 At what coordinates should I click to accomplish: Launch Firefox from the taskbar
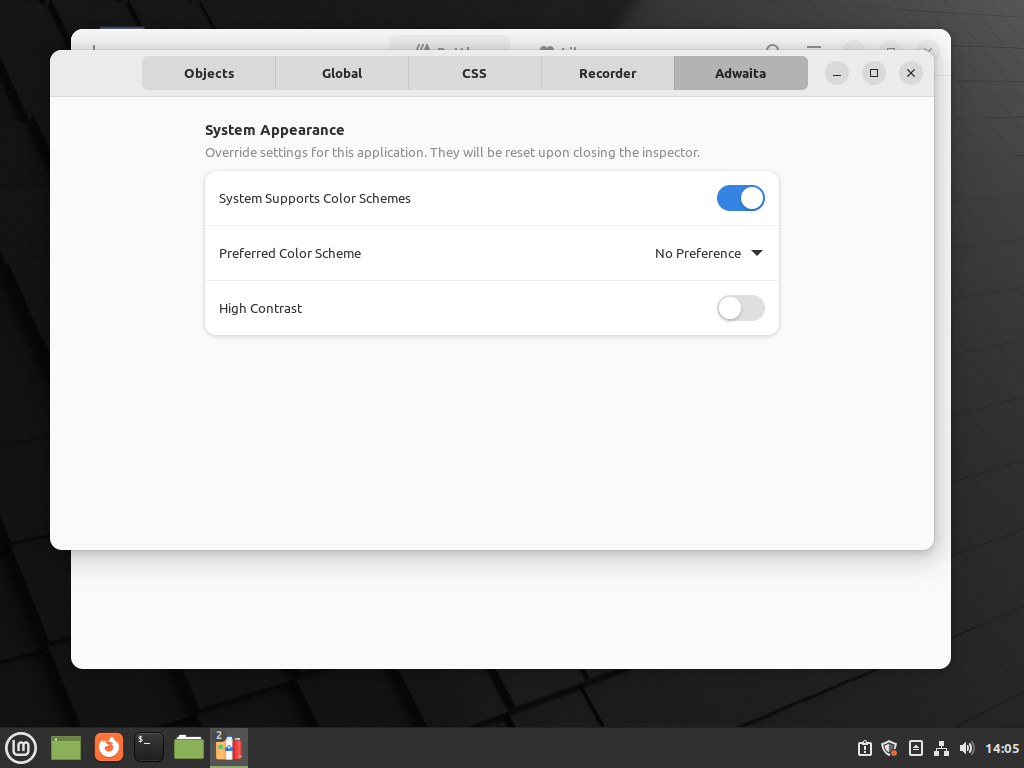click(108, 748)
